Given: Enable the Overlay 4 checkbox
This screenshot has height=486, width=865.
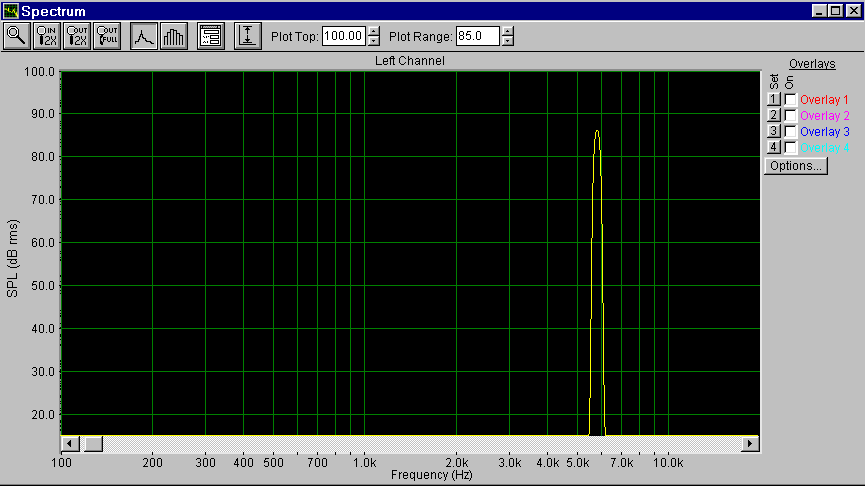Looking at the screenshot, I should [791, 148].
